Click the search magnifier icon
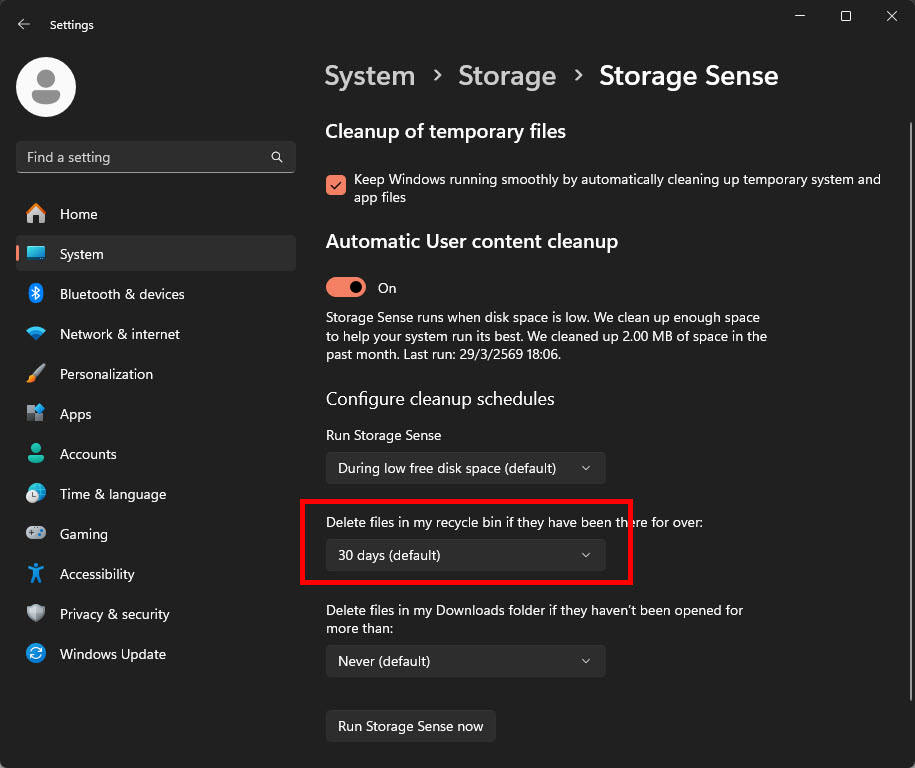 pos(277,157)
